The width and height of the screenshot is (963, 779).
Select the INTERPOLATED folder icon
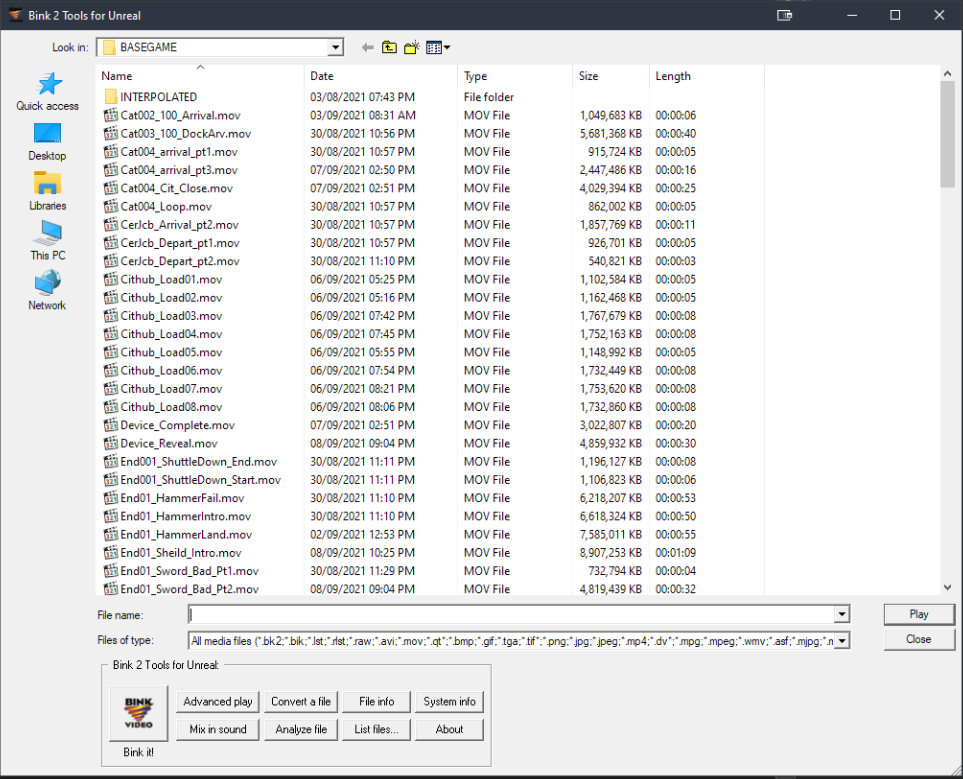(111, 97)
